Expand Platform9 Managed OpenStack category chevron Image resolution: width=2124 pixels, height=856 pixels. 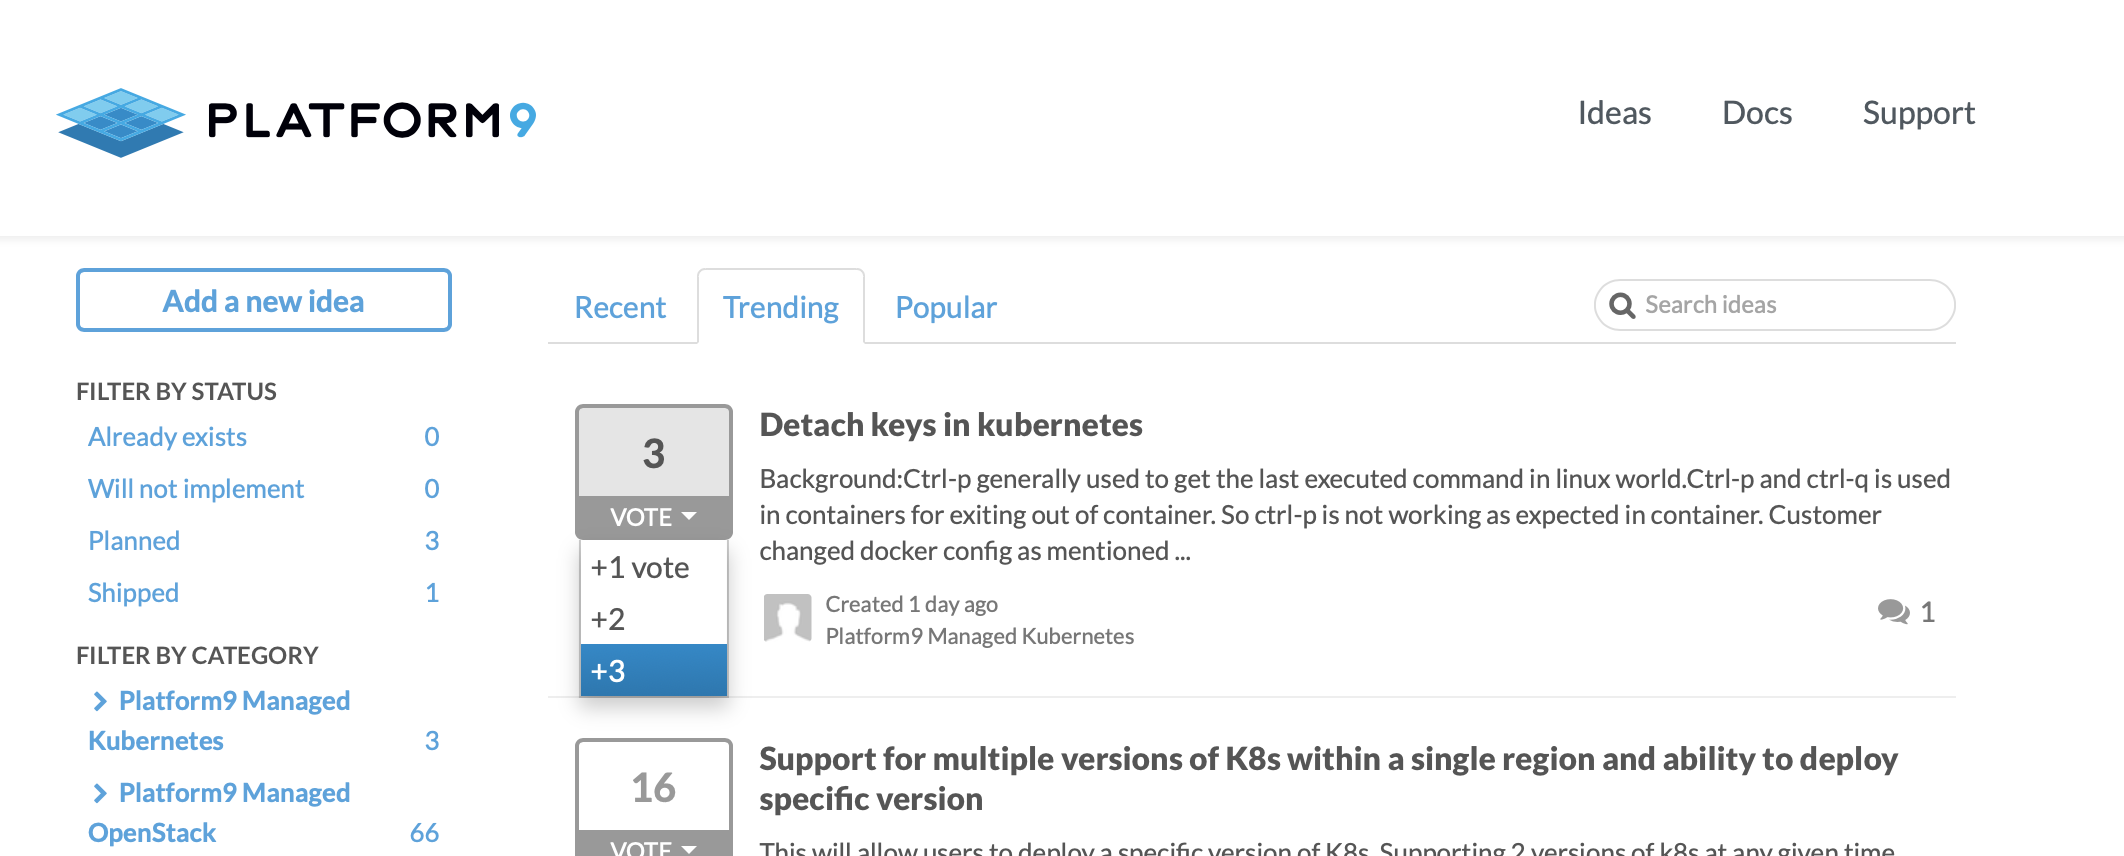pyautogui.click(x=100, y=793)
